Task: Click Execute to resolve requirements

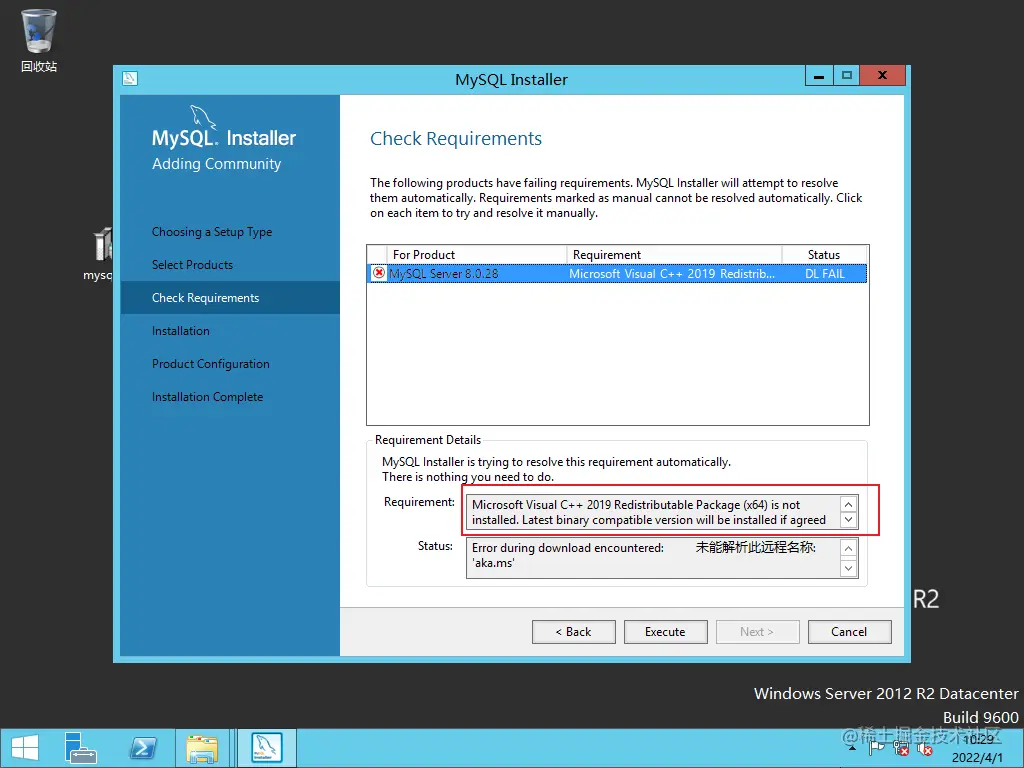Action: [x=665, y=632]
